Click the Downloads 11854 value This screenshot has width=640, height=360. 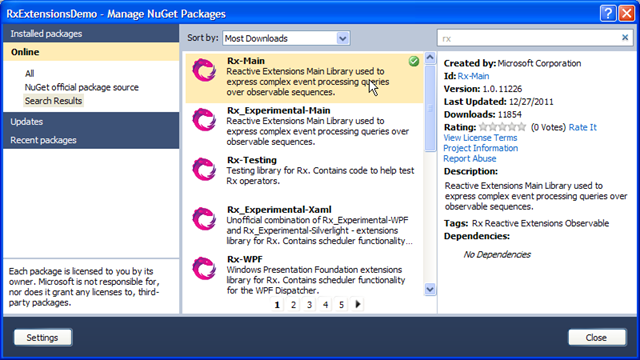click(510, 115)
